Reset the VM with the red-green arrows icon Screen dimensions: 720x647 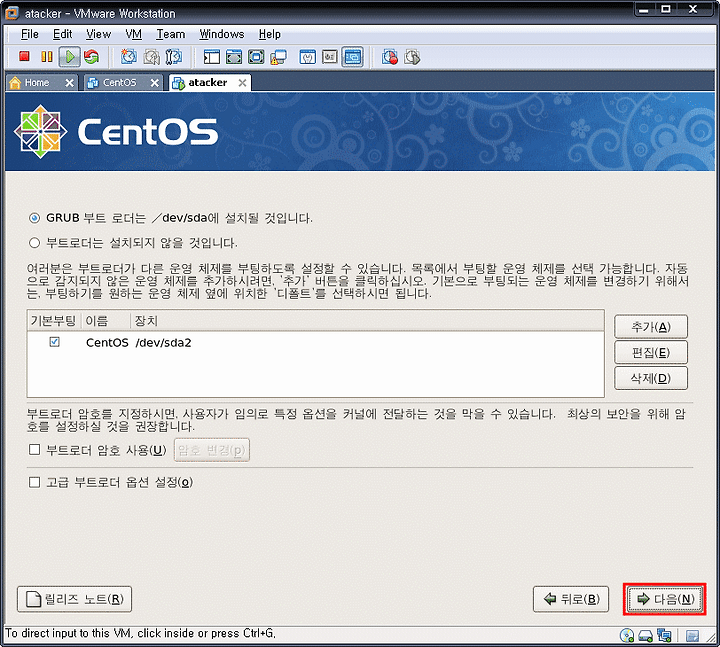click(91, 56)
